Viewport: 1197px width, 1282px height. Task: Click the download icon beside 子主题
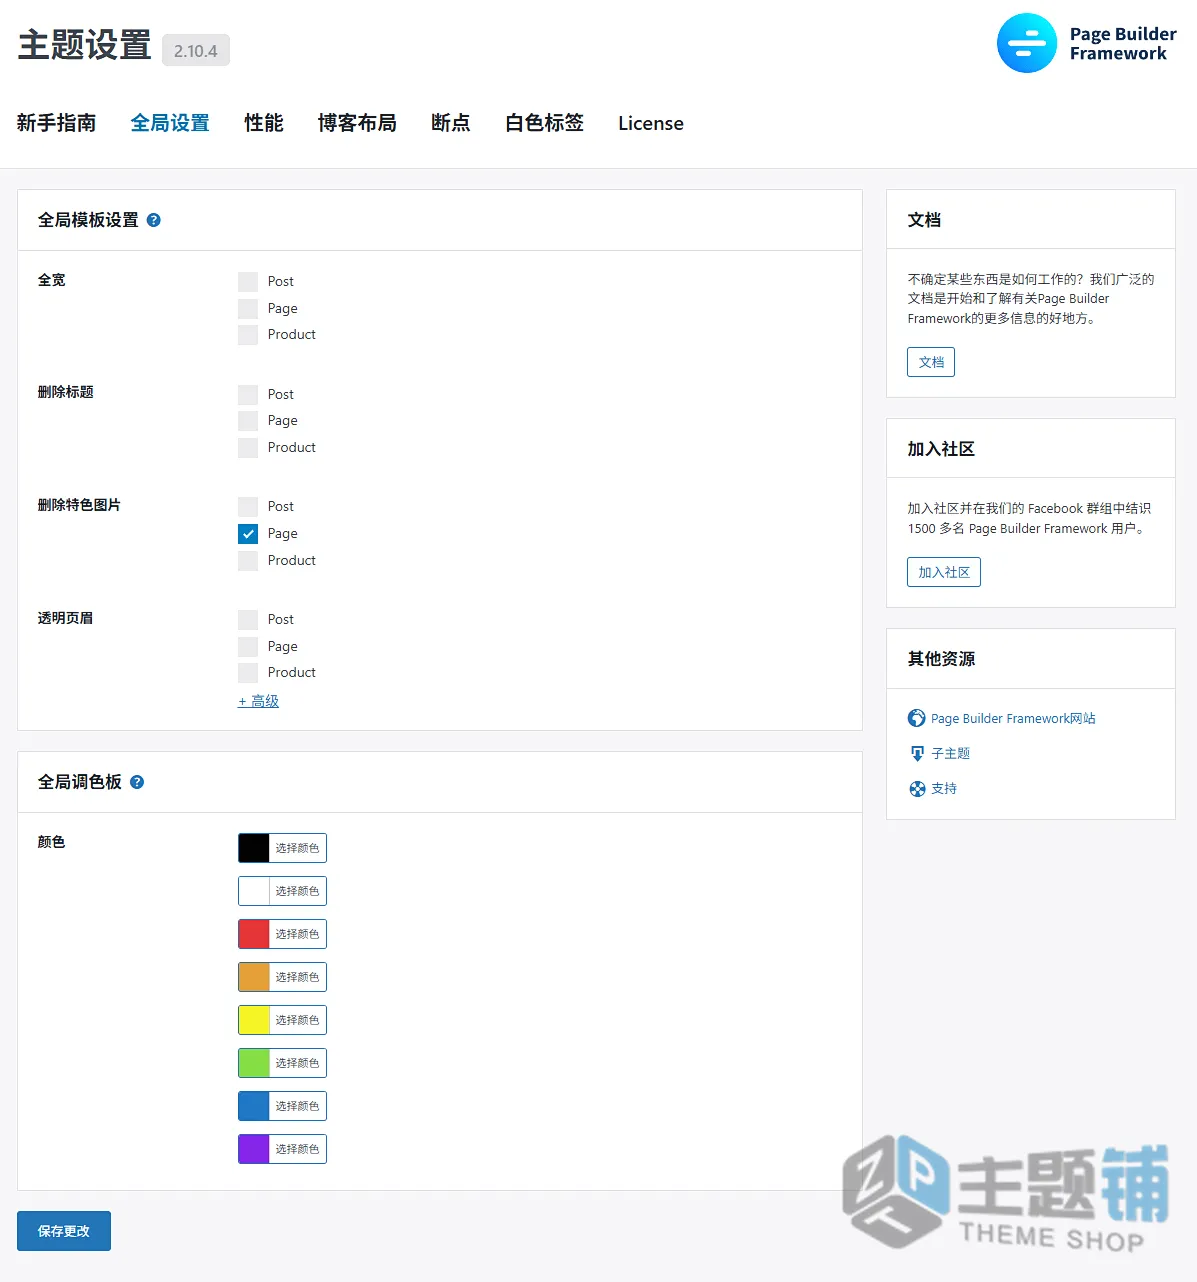[x=917, y=753]
